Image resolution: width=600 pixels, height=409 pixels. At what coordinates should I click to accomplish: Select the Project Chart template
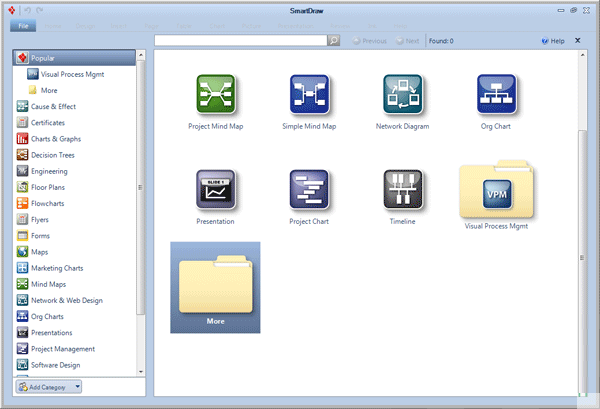pyautogui.click(x=310, y=190)
